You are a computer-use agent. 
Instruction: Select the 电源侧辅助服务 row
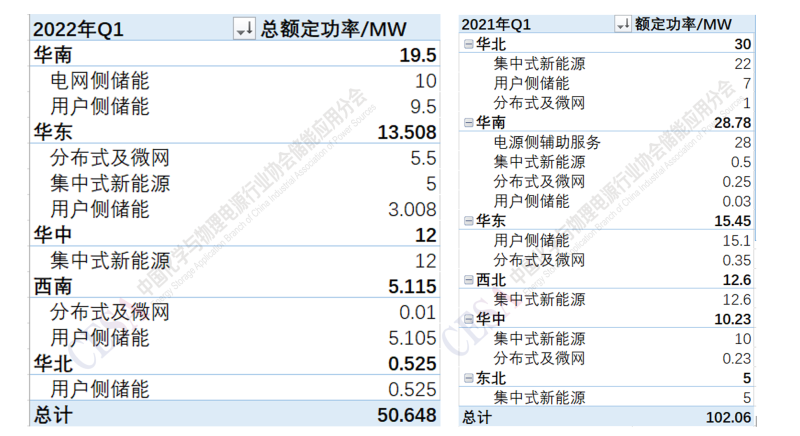point(547,142)
